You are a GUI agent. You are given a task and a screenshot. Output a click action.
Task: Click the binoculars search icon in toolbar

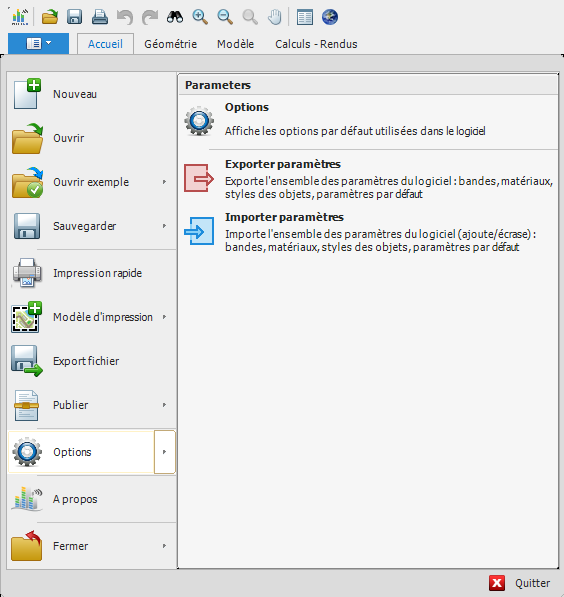[x=175, y=17]
